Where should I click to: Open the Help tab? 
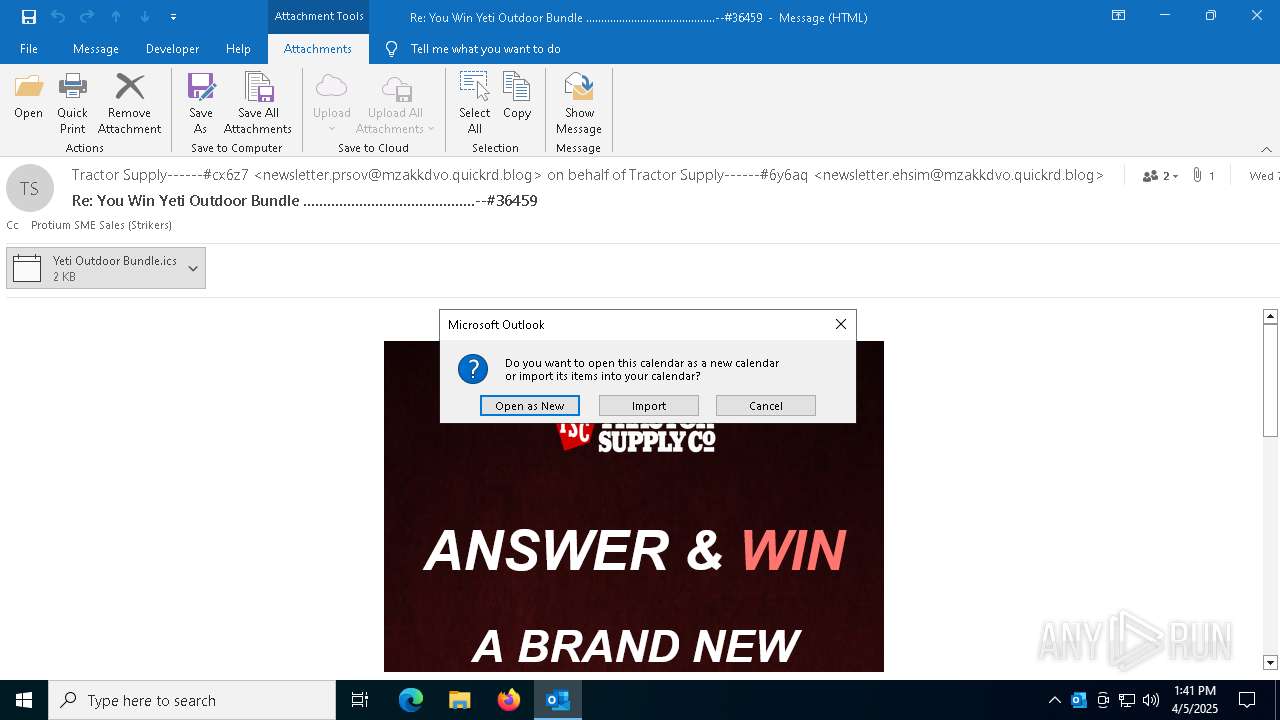[238, 49]
